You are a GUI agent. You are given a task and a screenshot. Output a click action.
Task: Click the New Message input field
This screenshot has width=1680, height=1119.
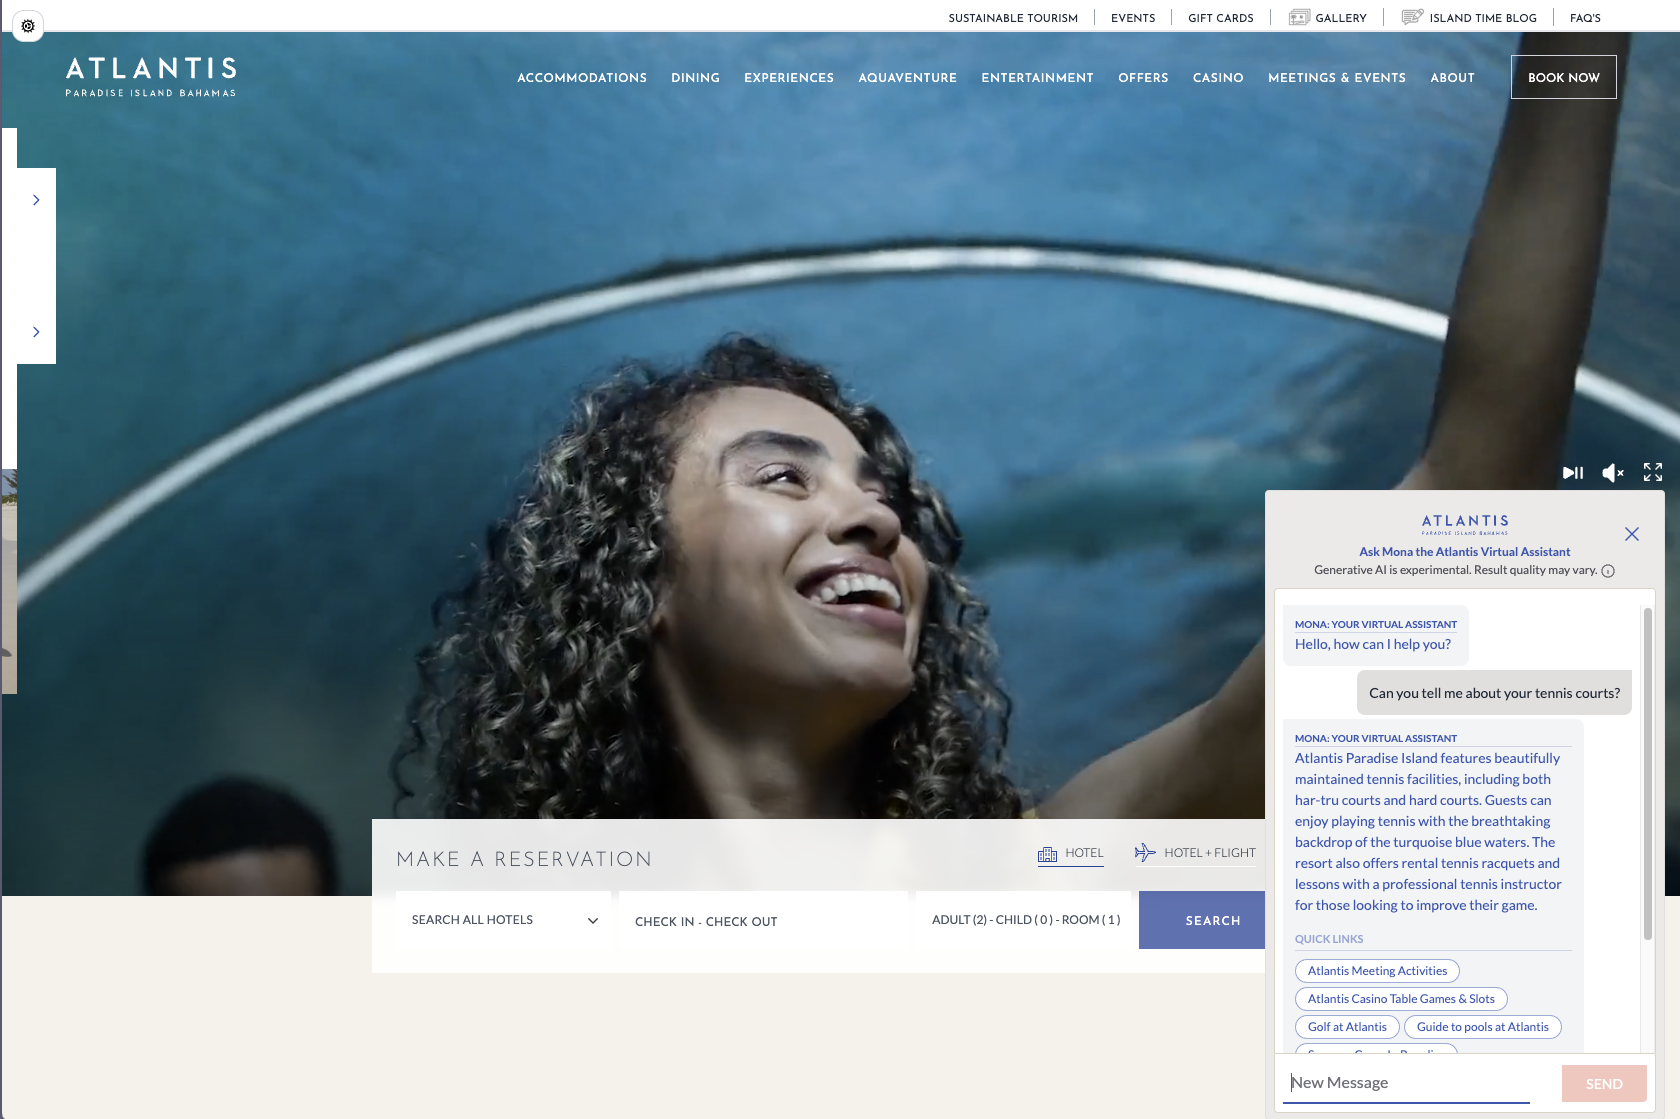pyautogui.click(x=1405, y=1082)
